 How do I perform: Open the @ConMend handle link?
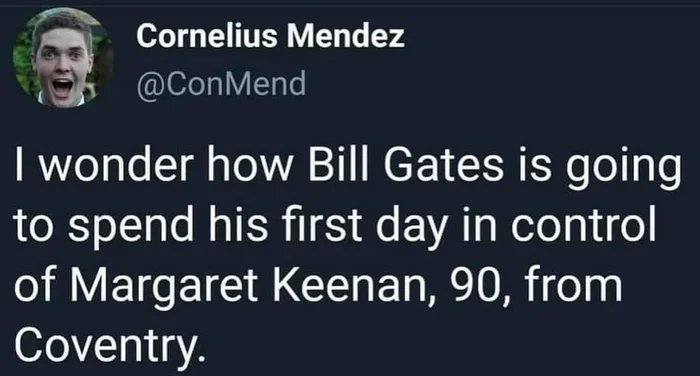(x=221, y=84)
